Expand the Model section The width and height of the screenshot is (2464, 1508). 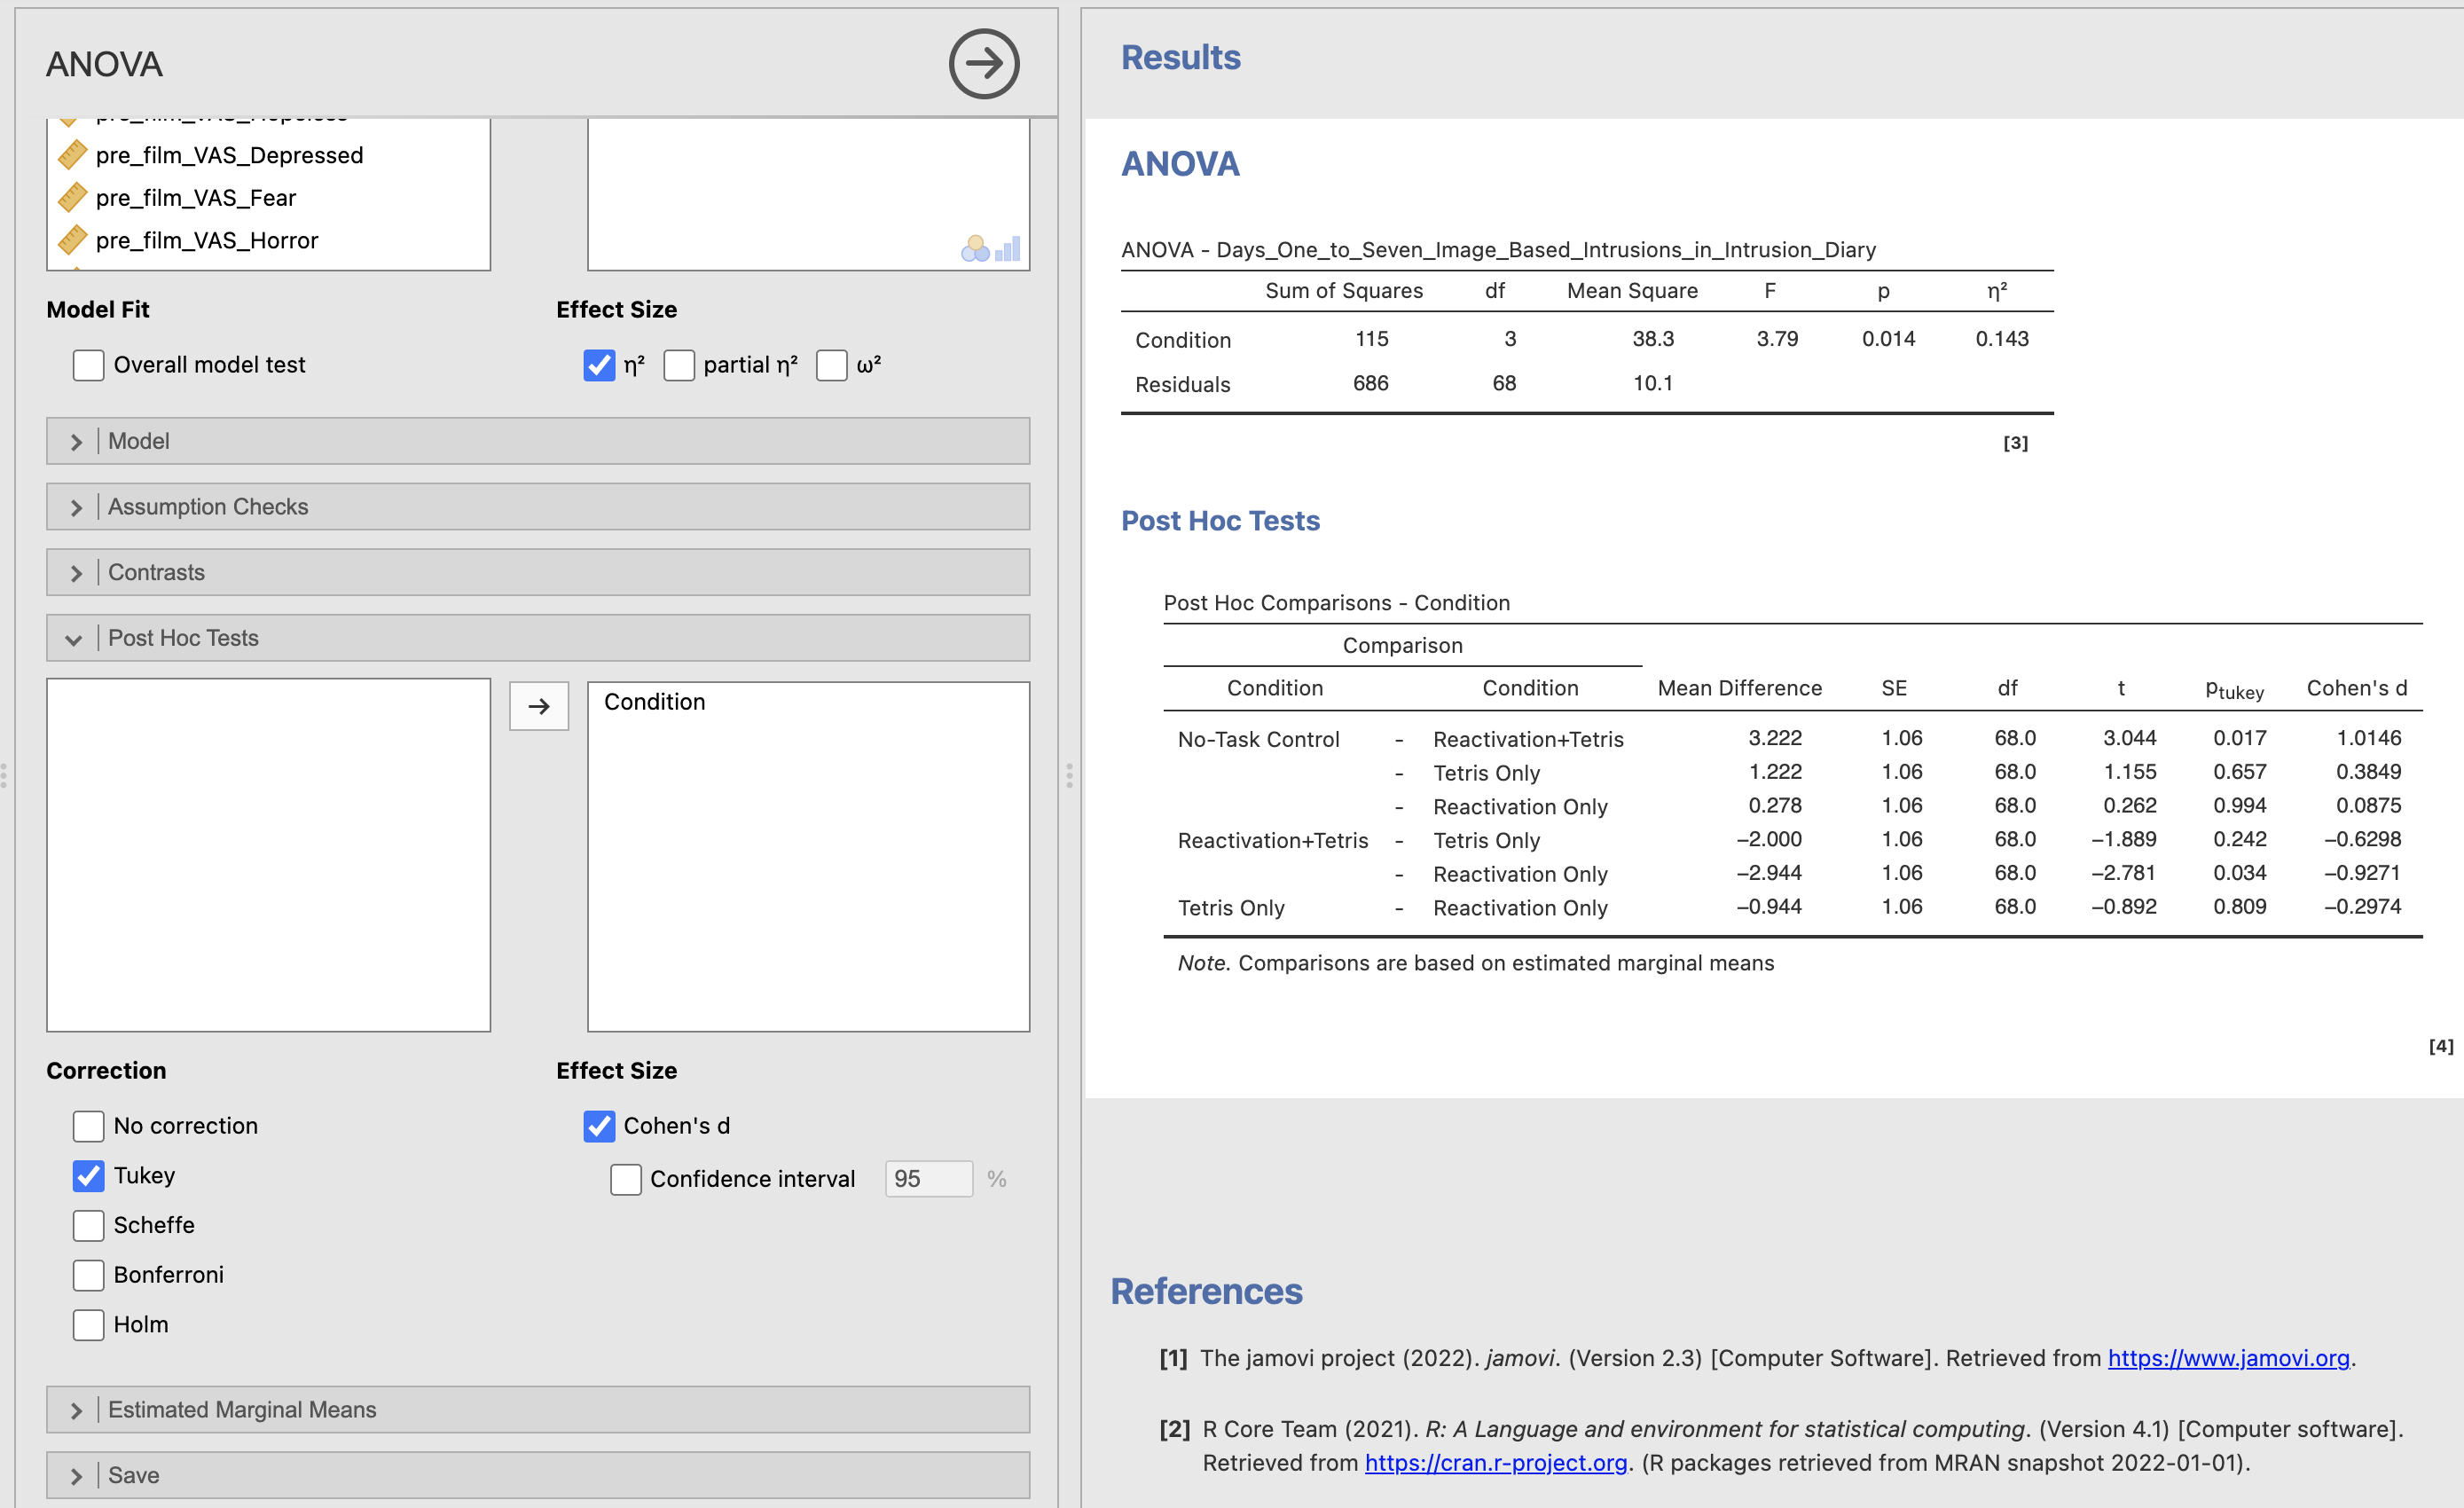point(538,441)
